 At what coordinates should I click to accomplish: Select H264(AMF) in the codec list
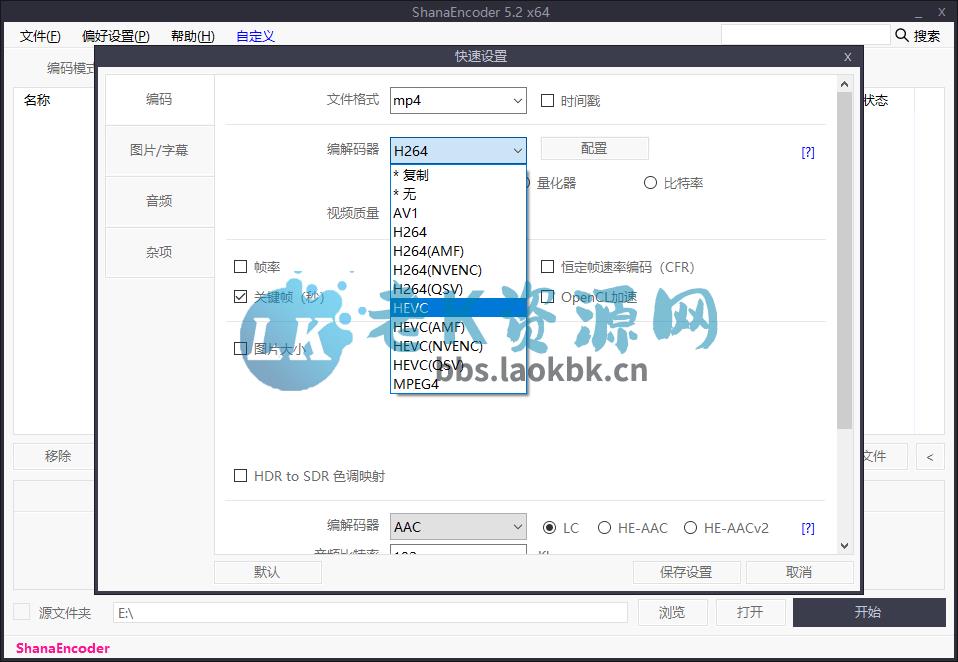pos(458,251)
